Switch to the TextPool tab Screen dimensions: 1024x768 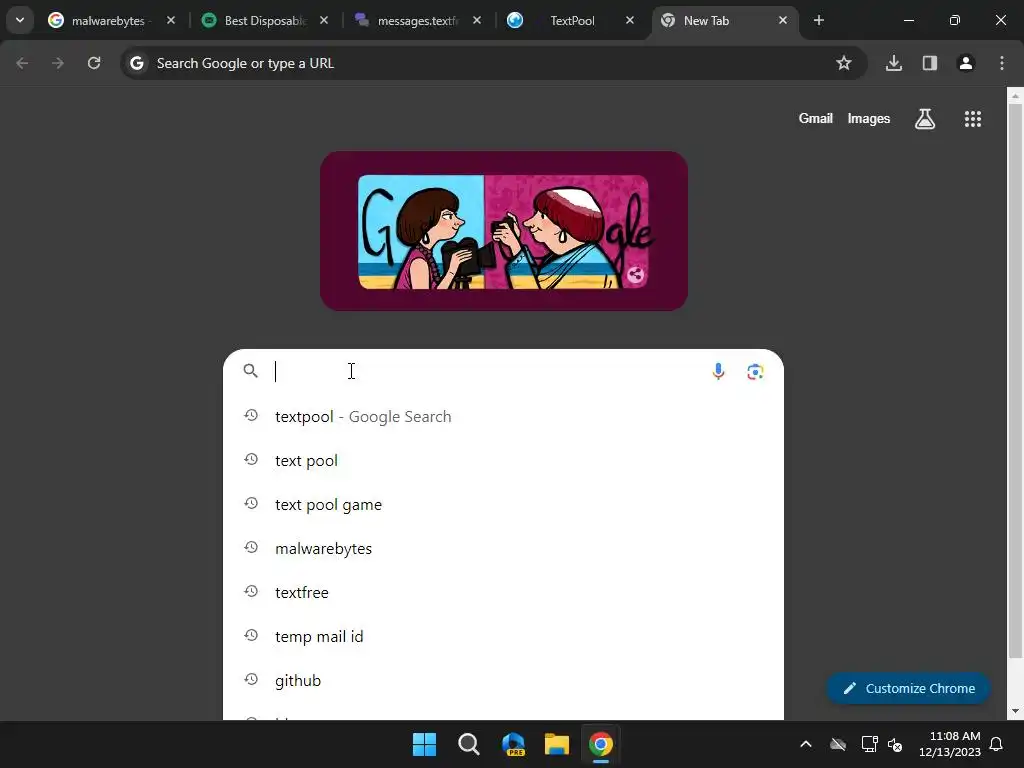[x=572, y=20]
